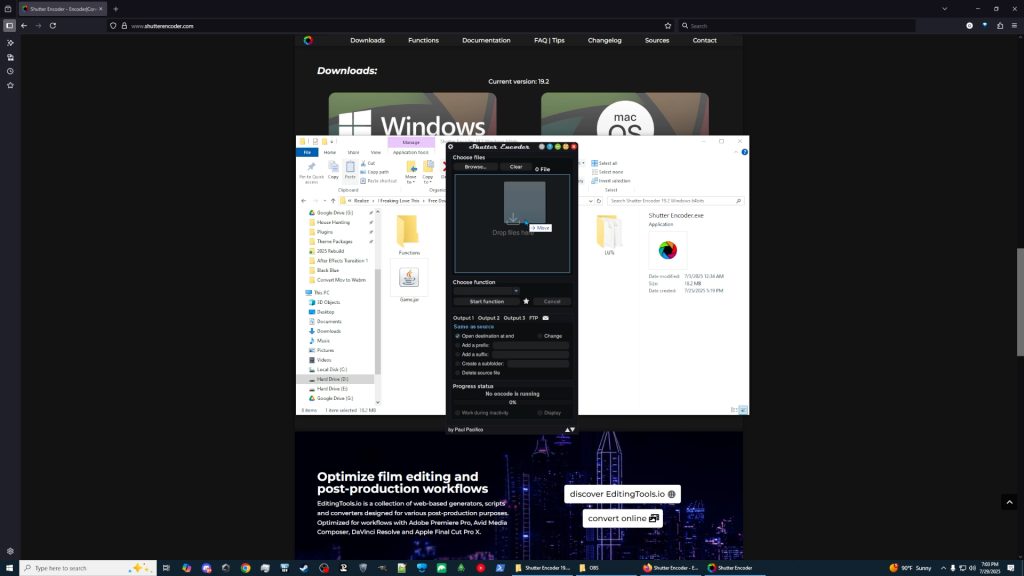Viewport: 1024px width, 576px height.
Task: Reload the browser page
Action: pyautogui.click(x=53, y=26)
